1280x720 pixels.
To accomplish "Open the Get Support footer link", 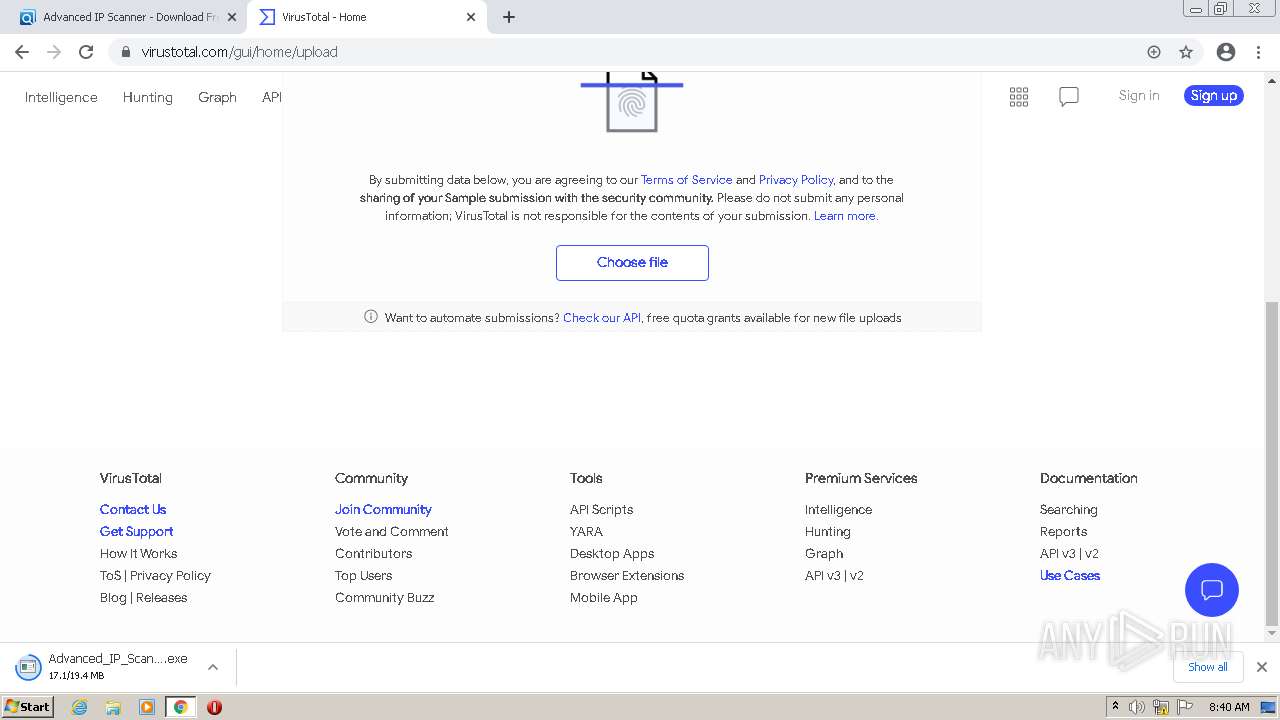I will tap(136, 532).
